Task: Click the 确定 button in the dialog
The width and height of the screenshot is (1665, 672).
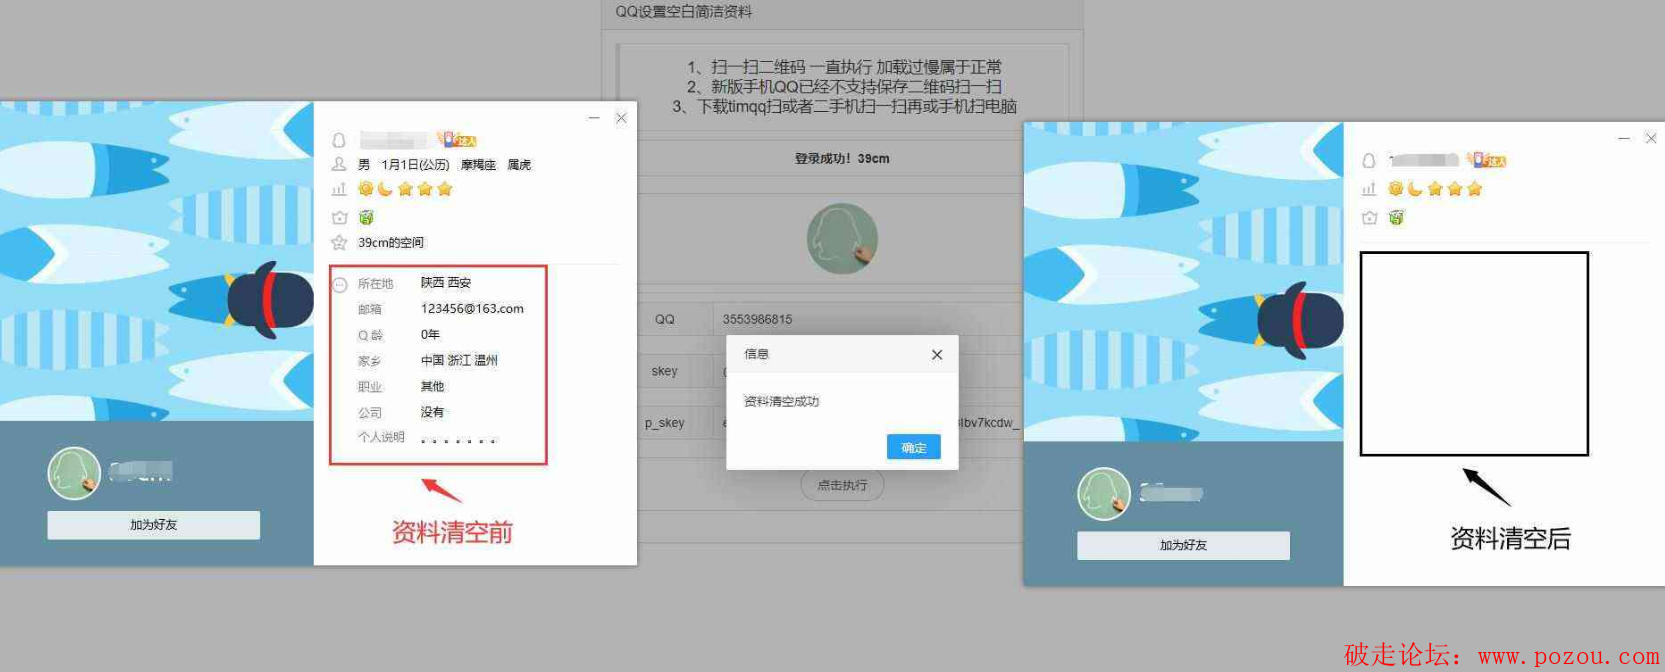Action: (913, 447)
